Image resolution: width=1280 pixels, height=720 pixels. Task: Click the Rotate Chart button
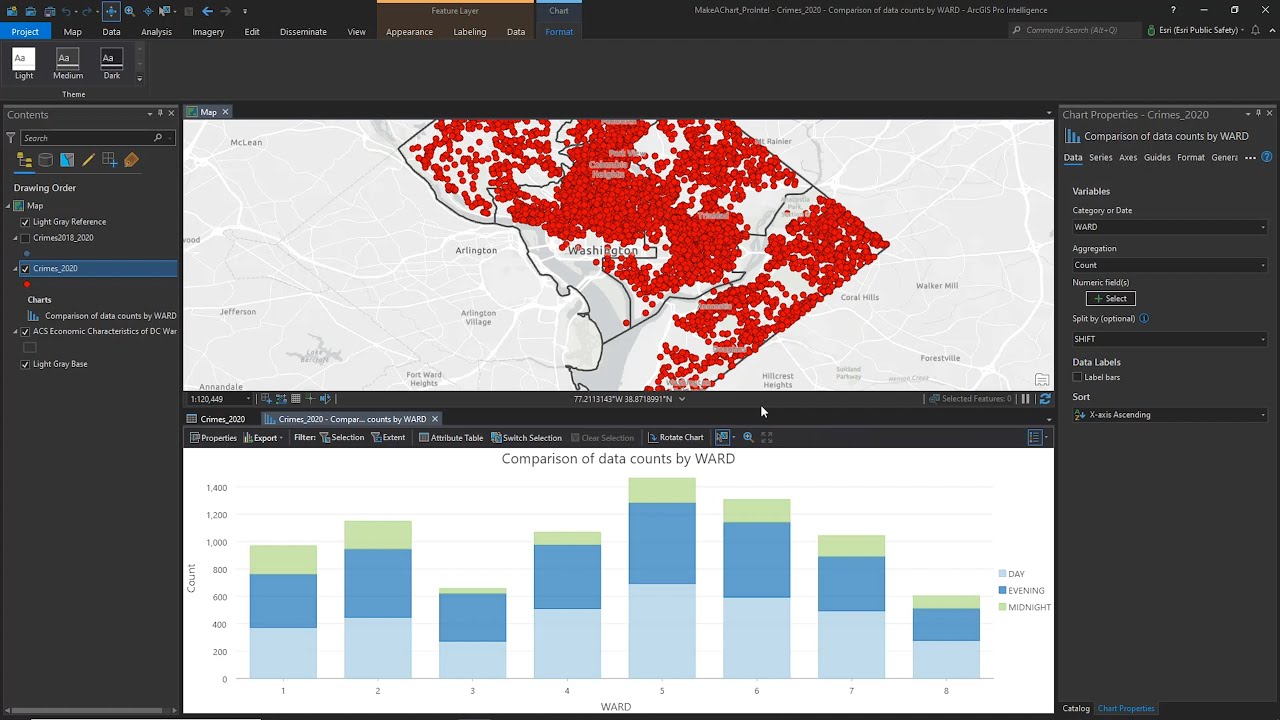pos(676,437)
